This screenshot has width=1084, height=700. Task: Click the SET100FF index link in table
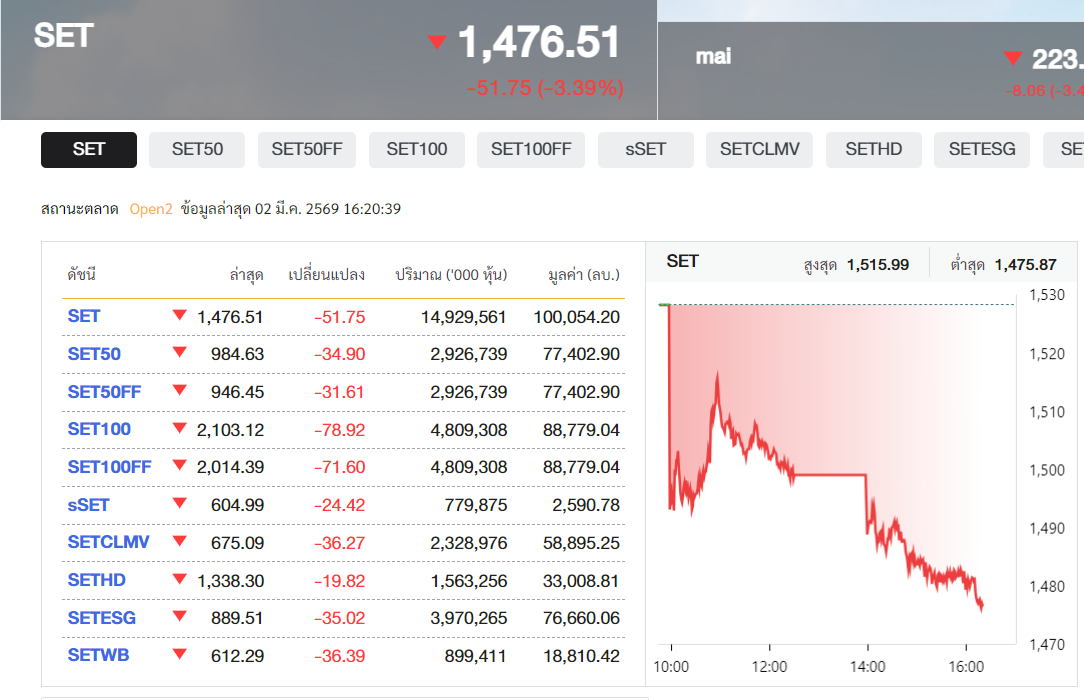coord(109,467)
